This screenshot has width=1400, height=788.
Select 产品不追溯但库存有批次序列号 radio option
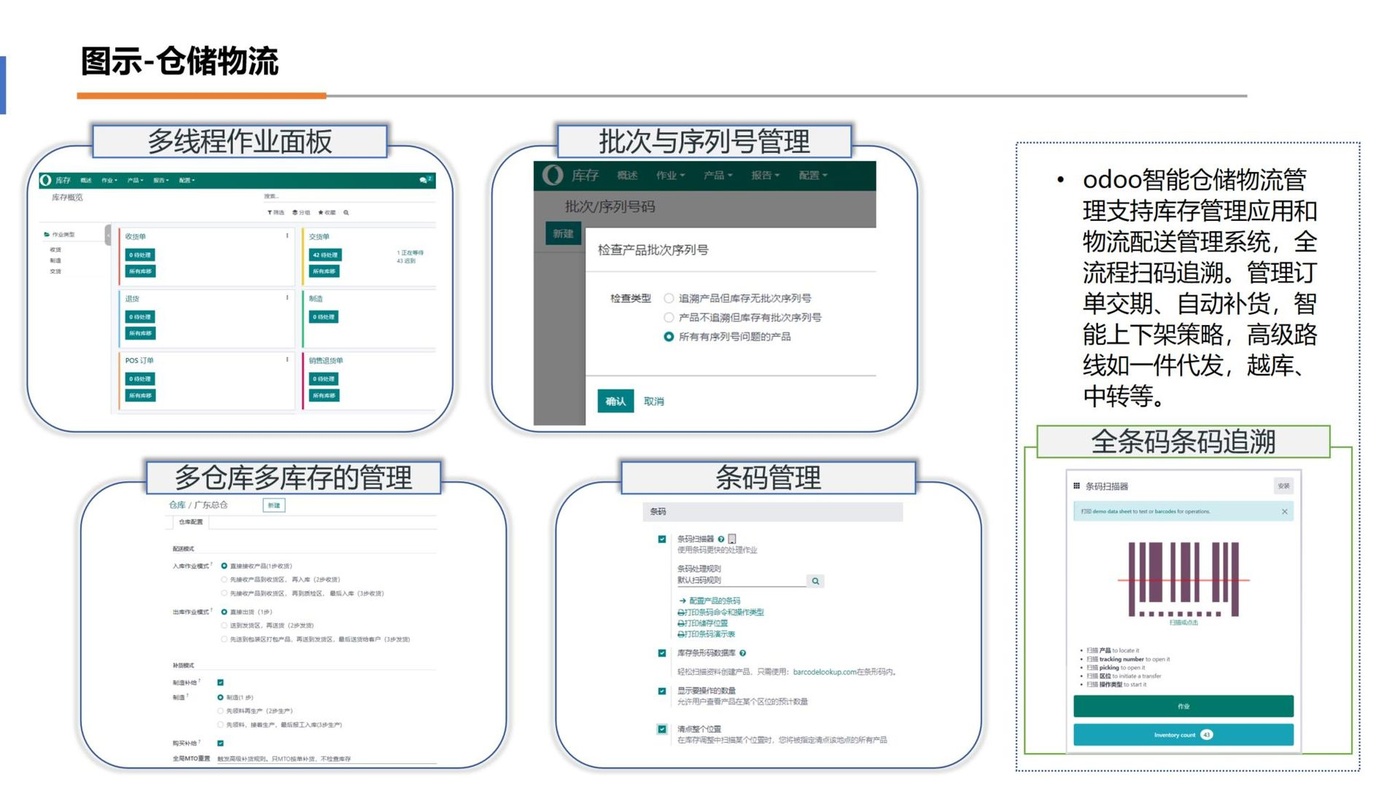[669, 317]
